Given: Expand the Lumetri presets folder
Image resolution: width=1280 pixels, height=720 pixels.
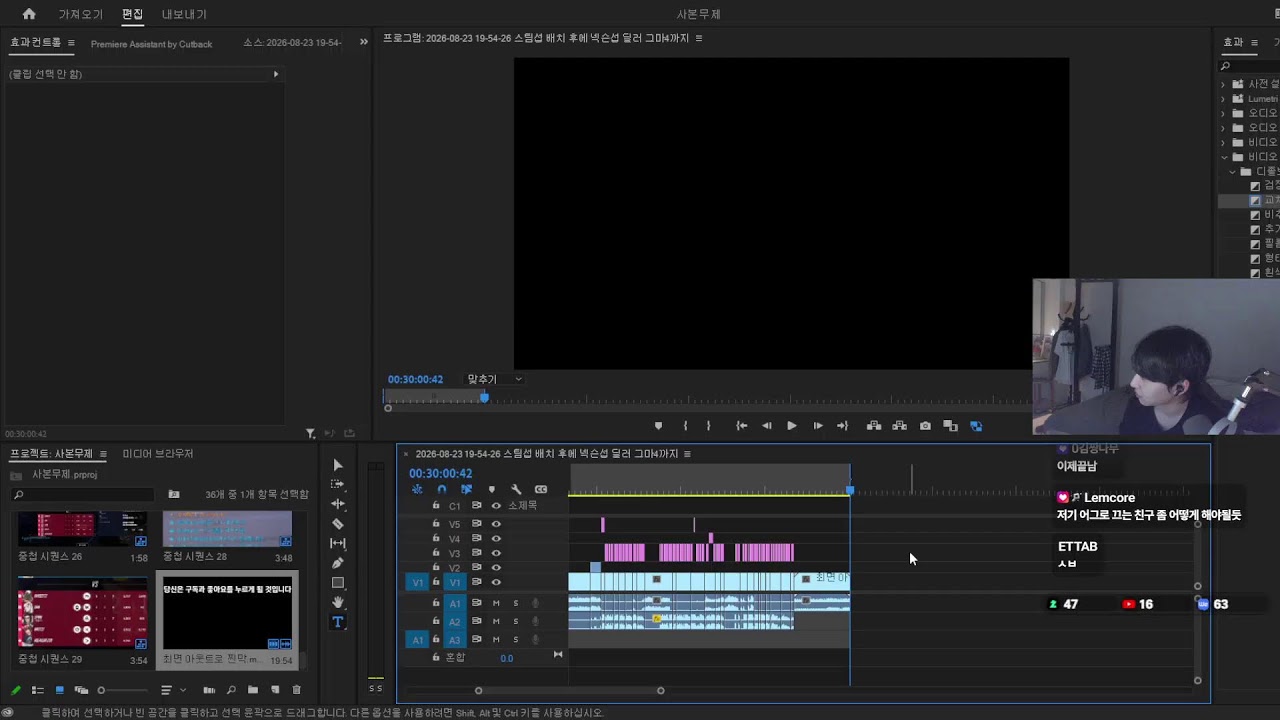Looking at the screenshot, I should tap(1223, 99).
